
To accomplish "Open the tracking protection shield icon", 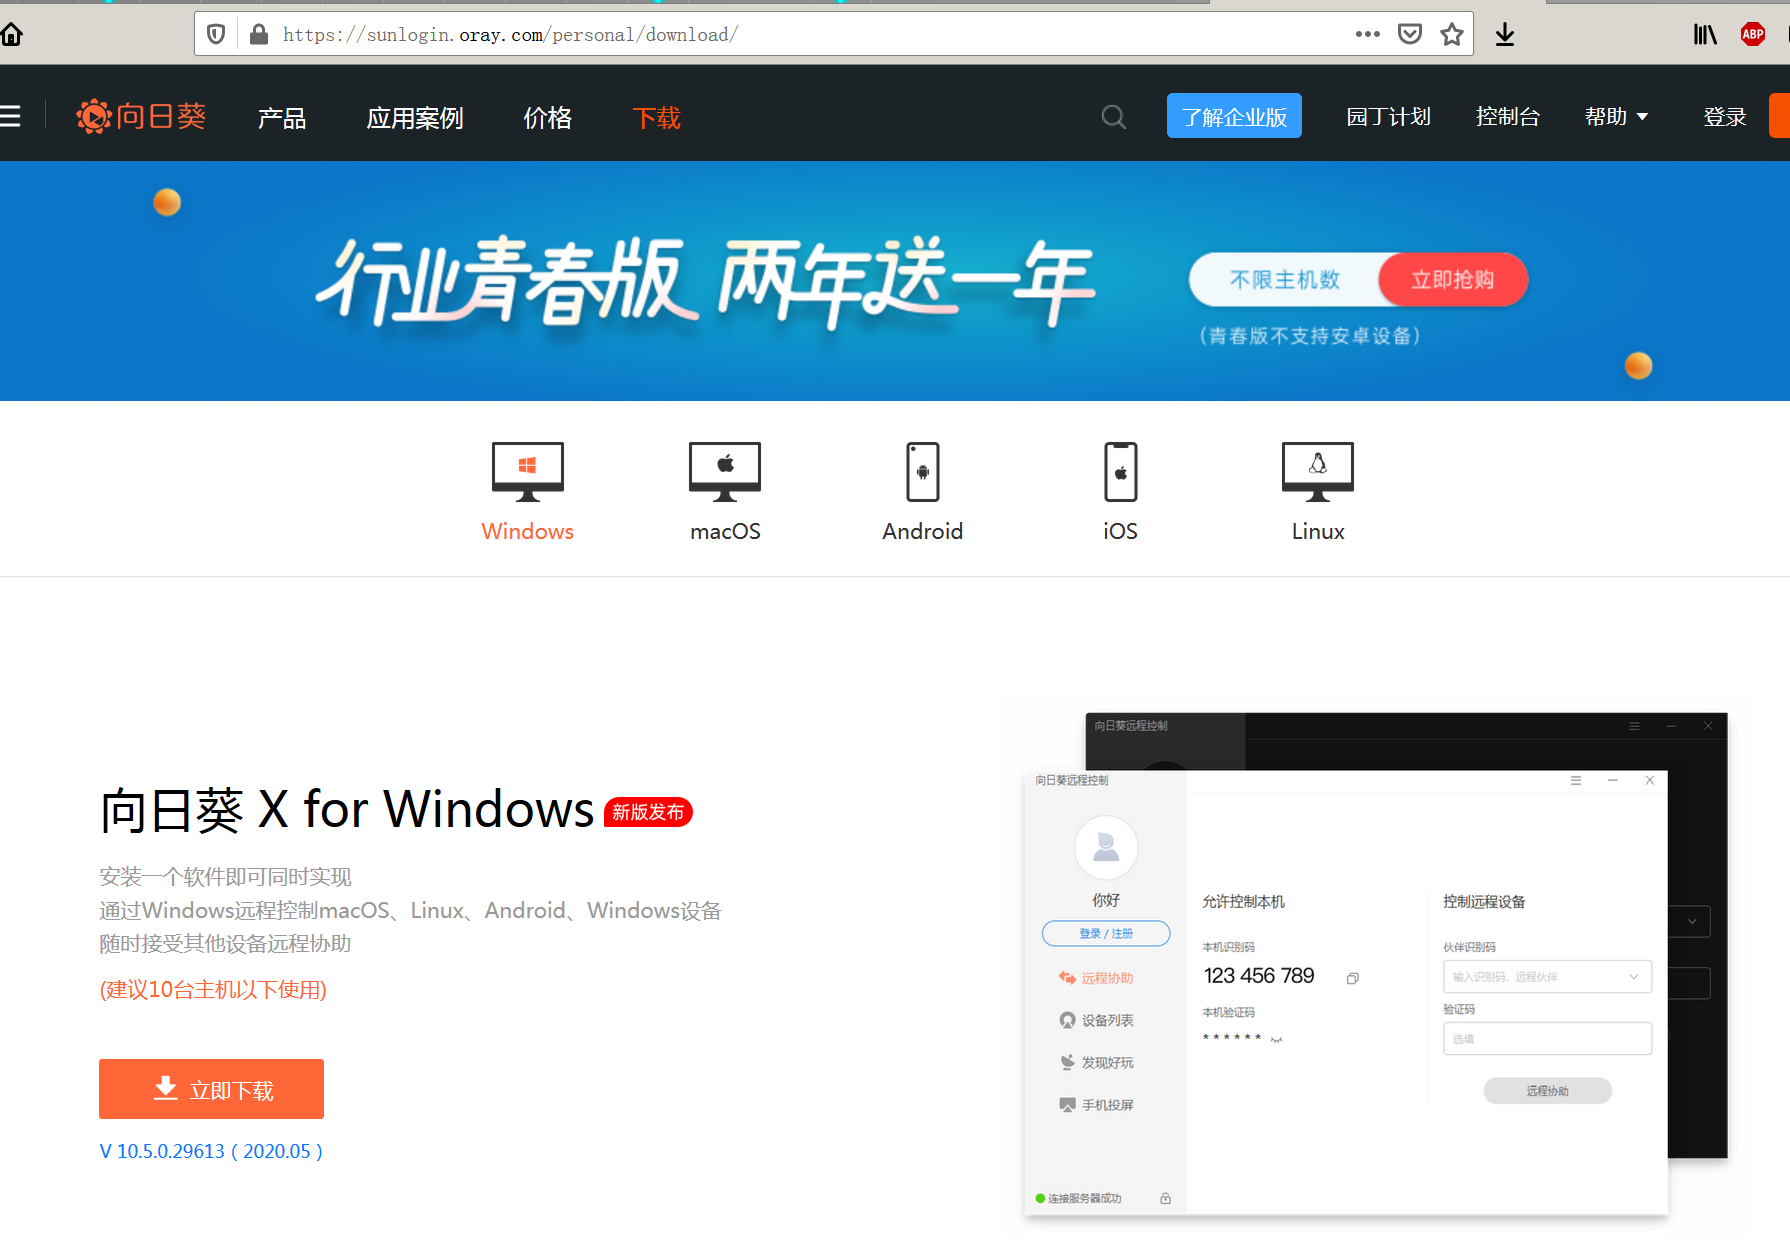I will (x=216, y=35).
